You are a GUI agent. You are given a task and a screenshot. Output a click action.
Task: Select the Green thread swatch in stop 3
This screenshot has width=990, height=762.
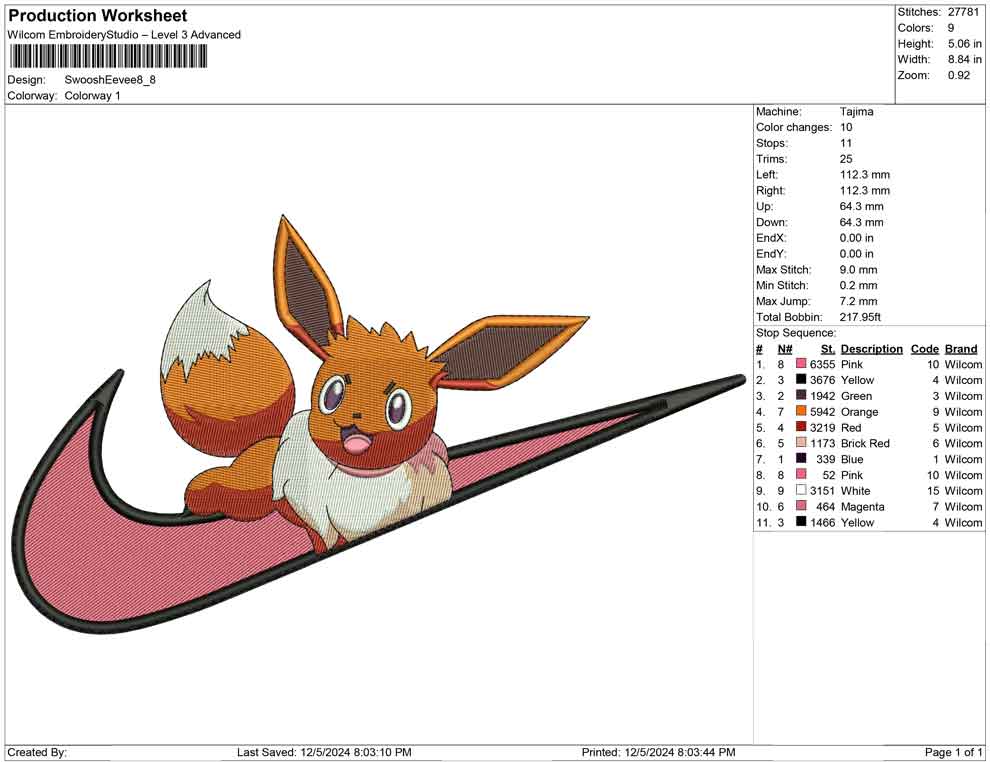[801, 396]
